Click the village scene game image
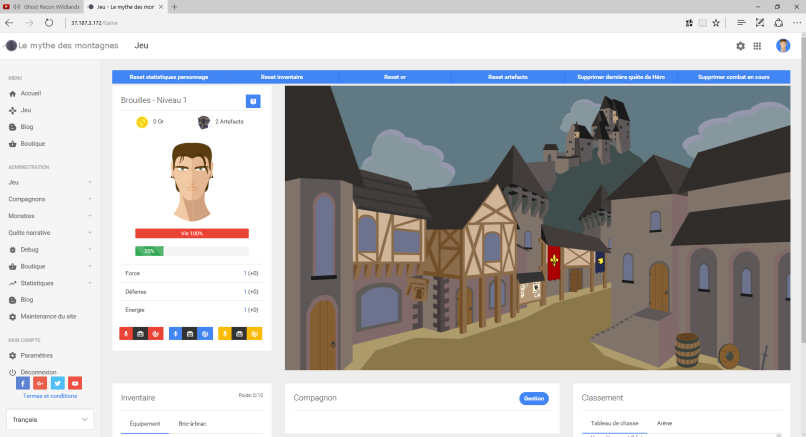This screenshot has width=806, height=437. coord(538,228)
